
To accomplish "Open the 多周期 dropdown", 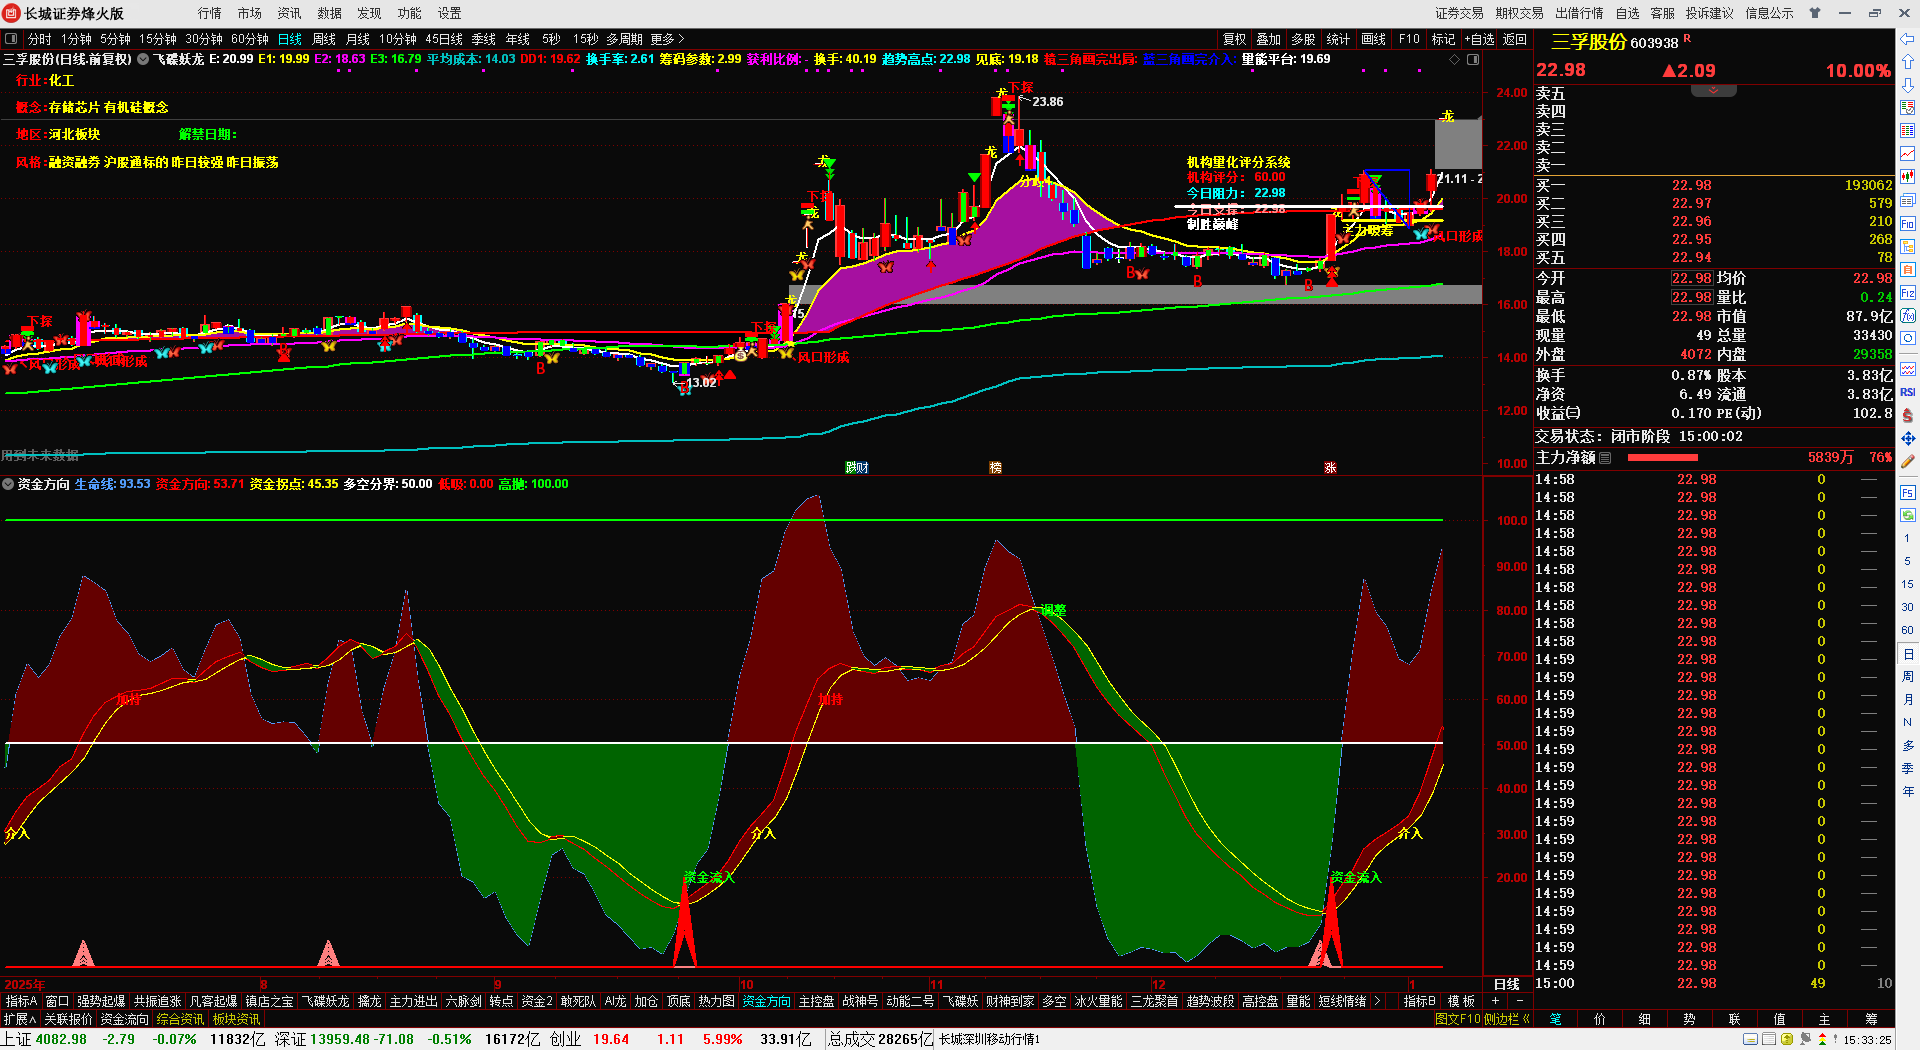I will (624, 39).
